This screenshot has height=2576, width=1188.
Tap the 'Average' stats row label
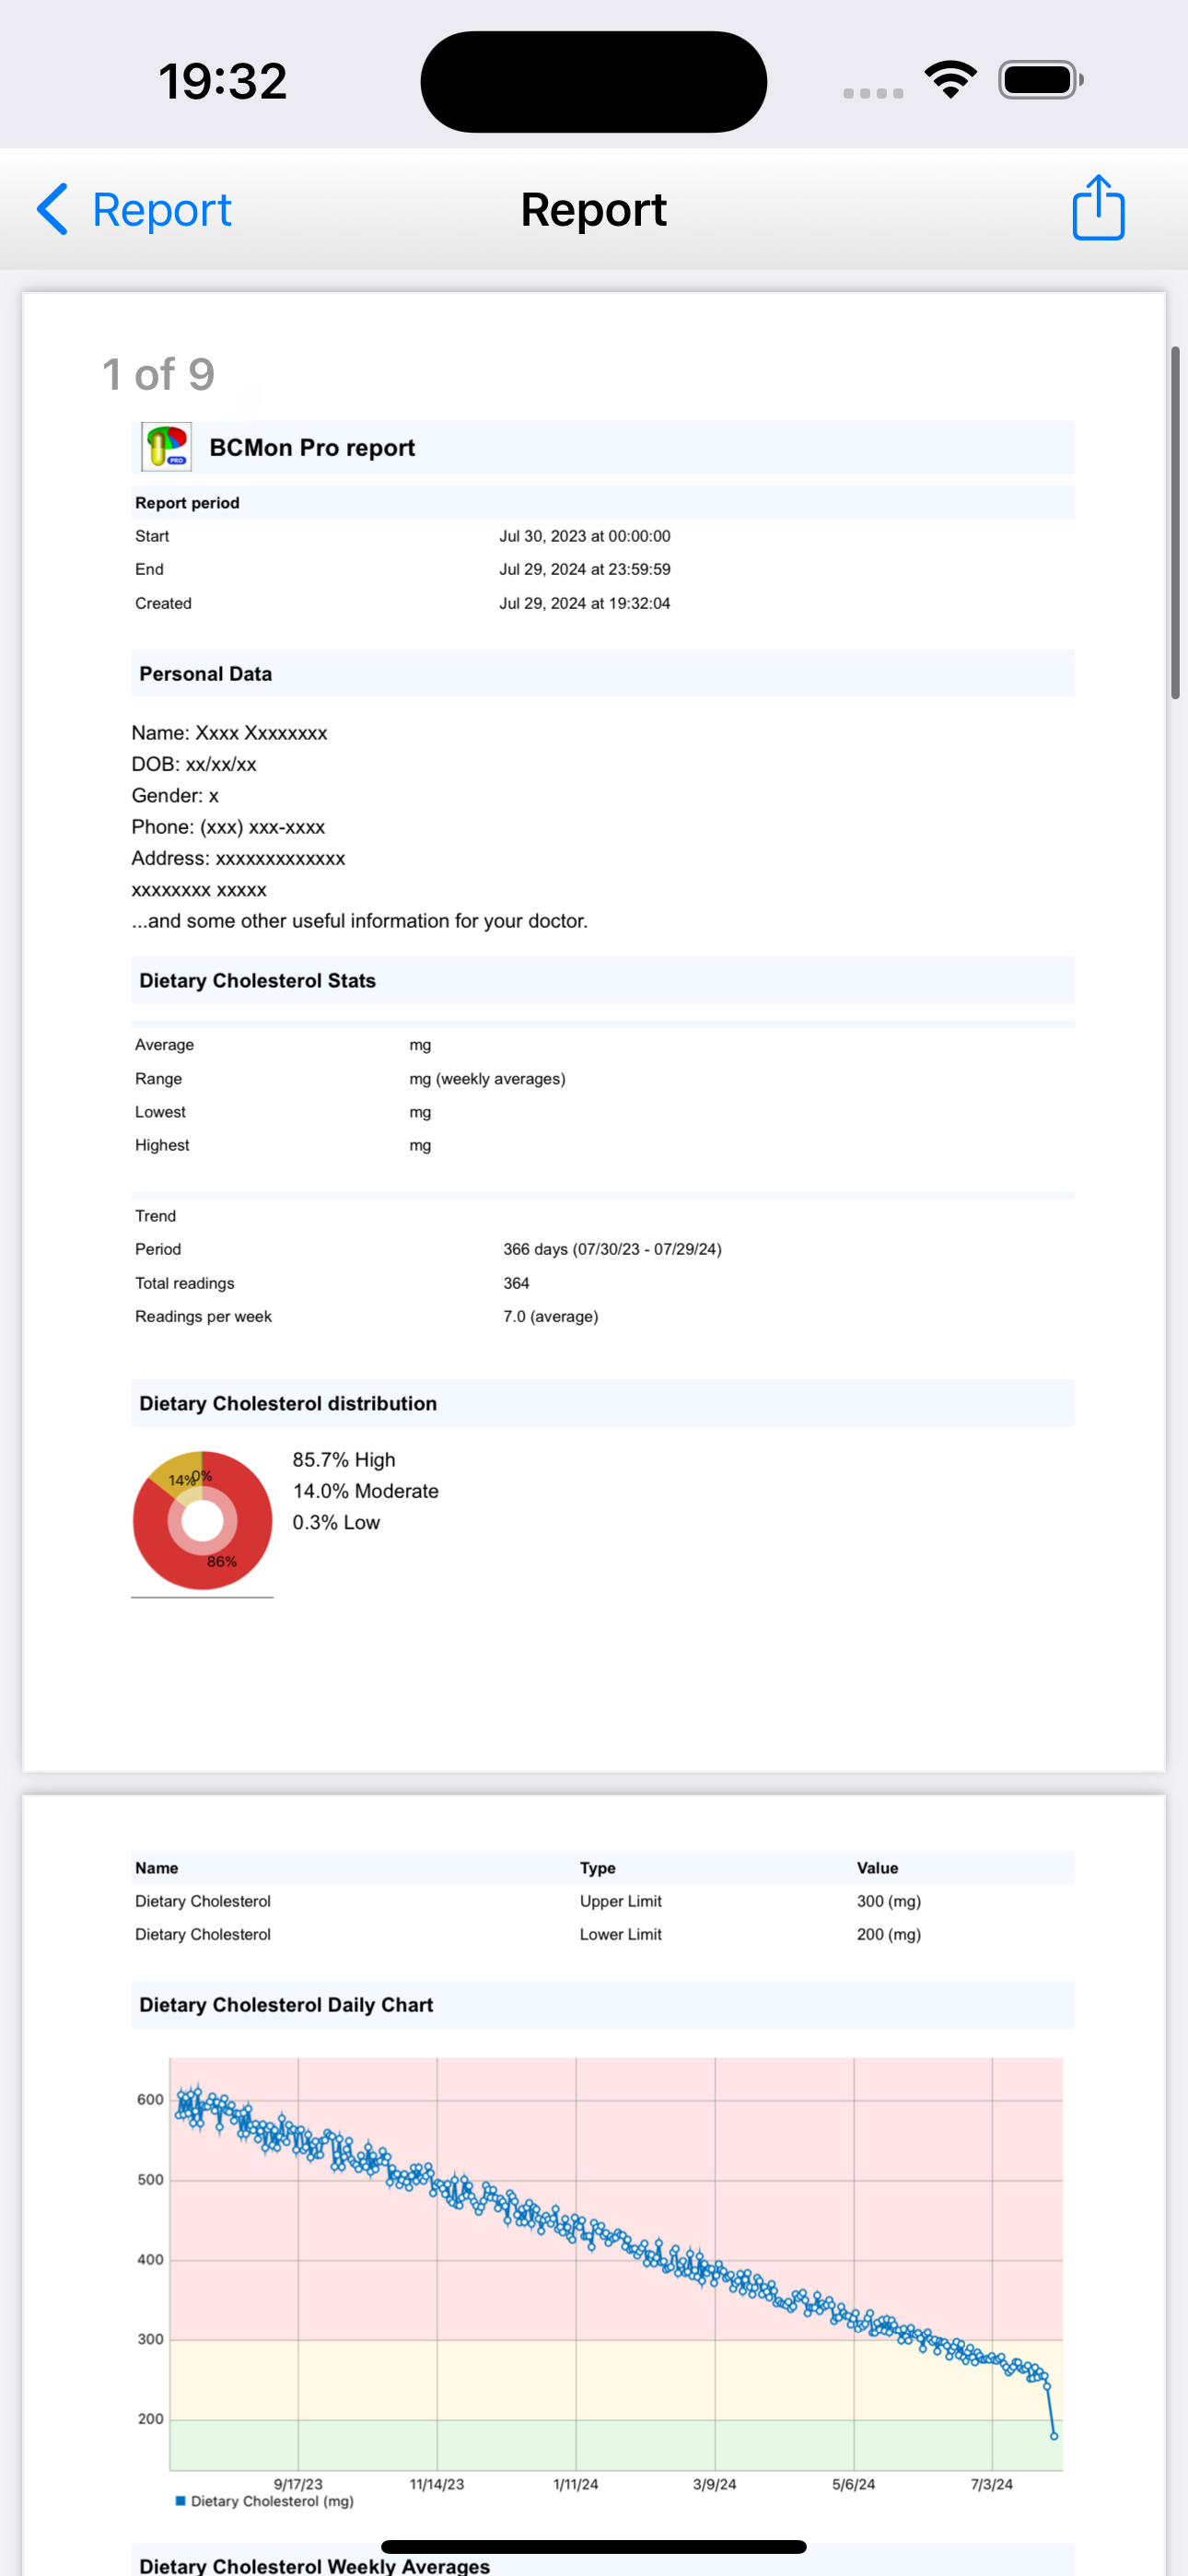pyautogui.click(x=164, y=1045)
